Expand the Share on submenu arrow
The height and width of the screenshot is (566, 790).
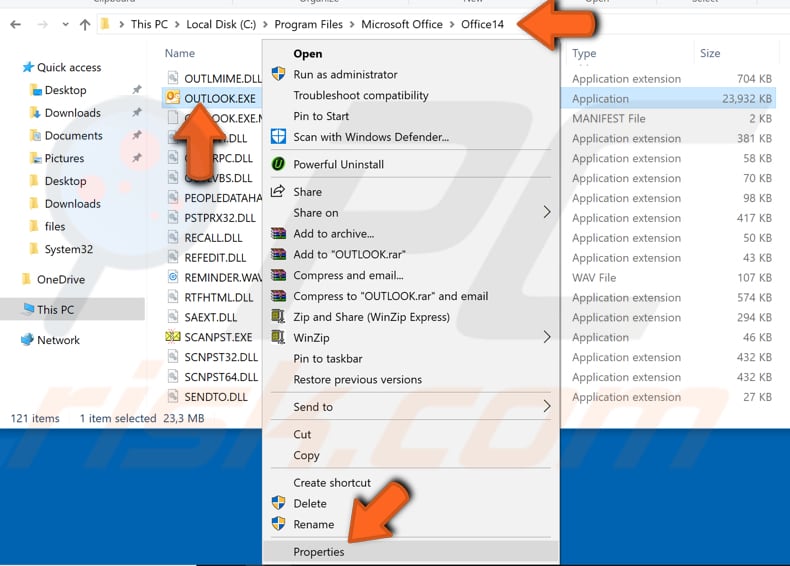[x=547, y=212]
